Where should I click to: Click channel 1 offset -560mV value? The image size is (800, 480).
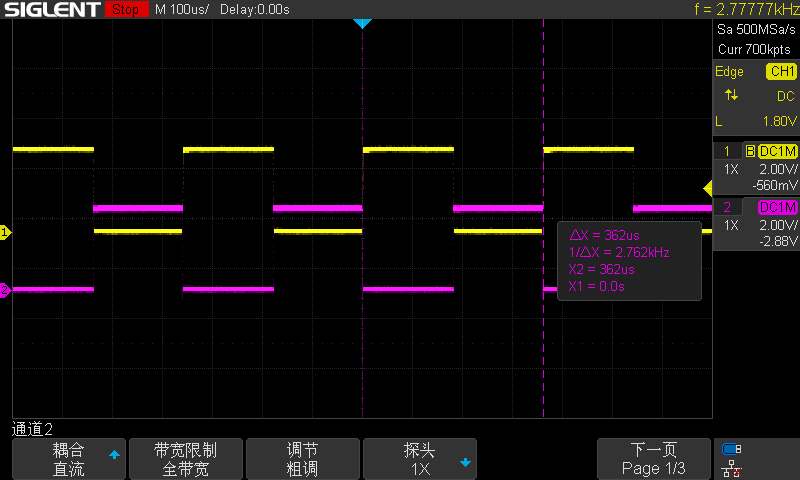click(x=774, y=185)
